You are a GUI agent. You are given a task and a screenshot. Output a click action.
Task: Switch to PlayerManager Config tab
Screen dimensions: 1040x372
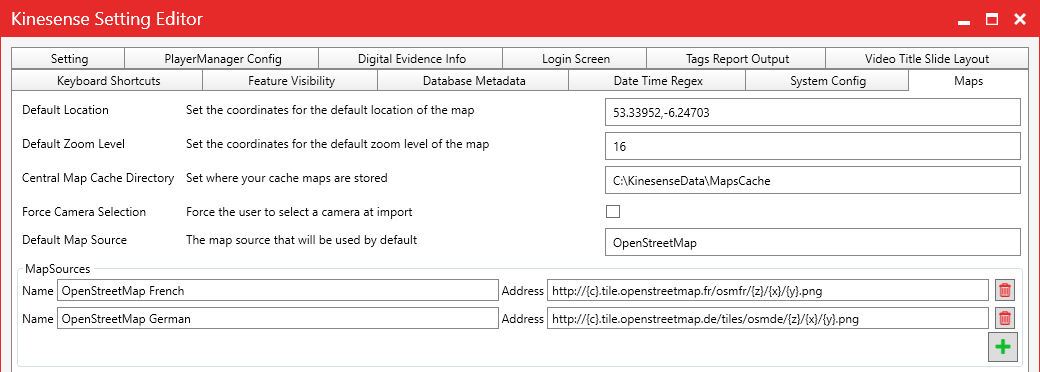coord(223,58)
